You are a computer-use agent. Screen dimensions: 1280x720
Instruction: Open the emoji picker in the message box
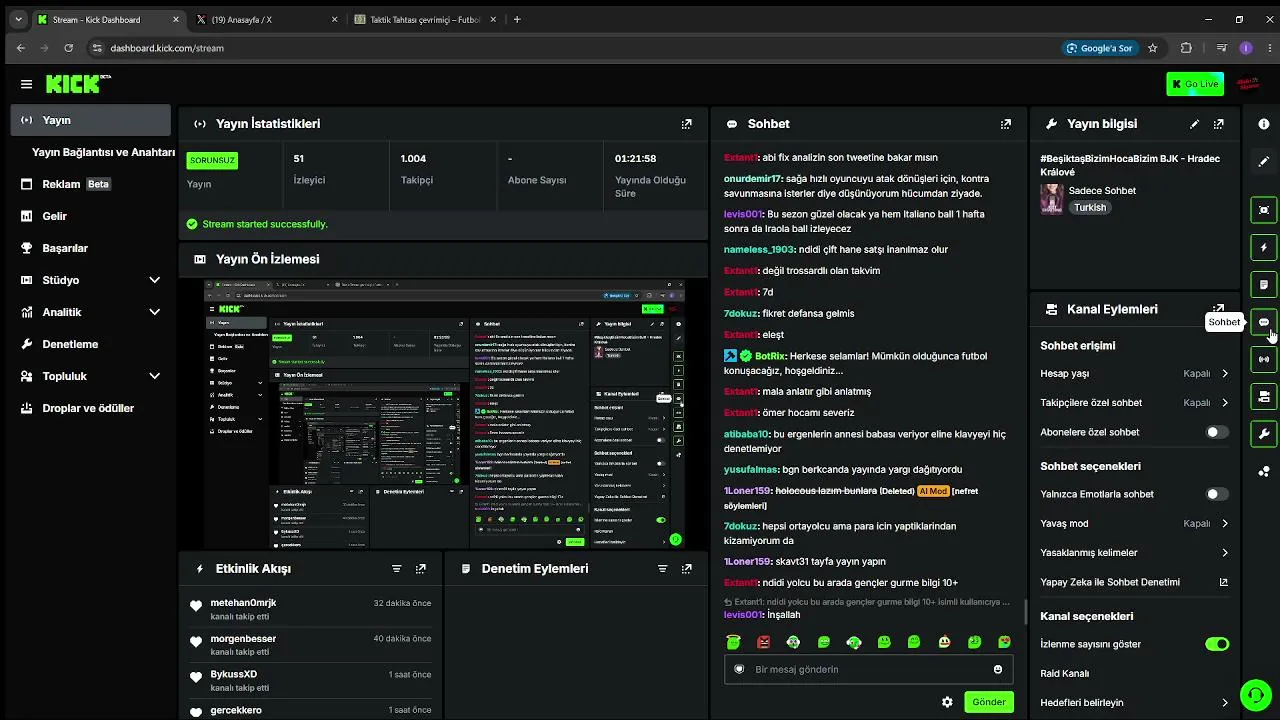point(998,670)
